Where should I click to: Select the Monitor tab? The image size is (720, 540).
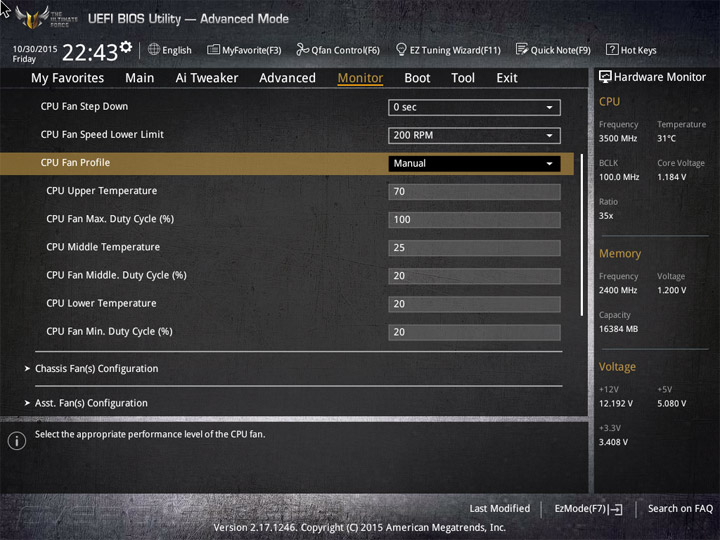(x=360, y=78)
